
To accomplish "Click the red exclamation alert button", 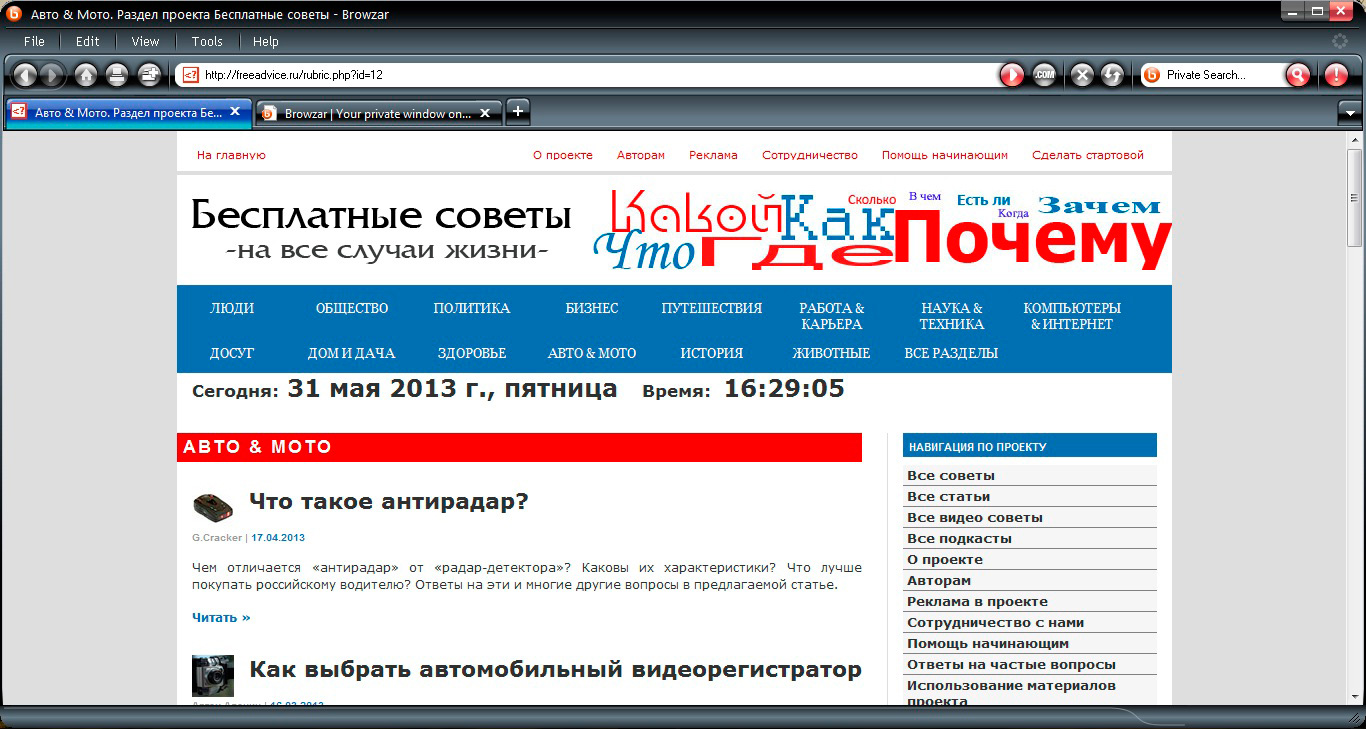I will [x=1336, y=75].
